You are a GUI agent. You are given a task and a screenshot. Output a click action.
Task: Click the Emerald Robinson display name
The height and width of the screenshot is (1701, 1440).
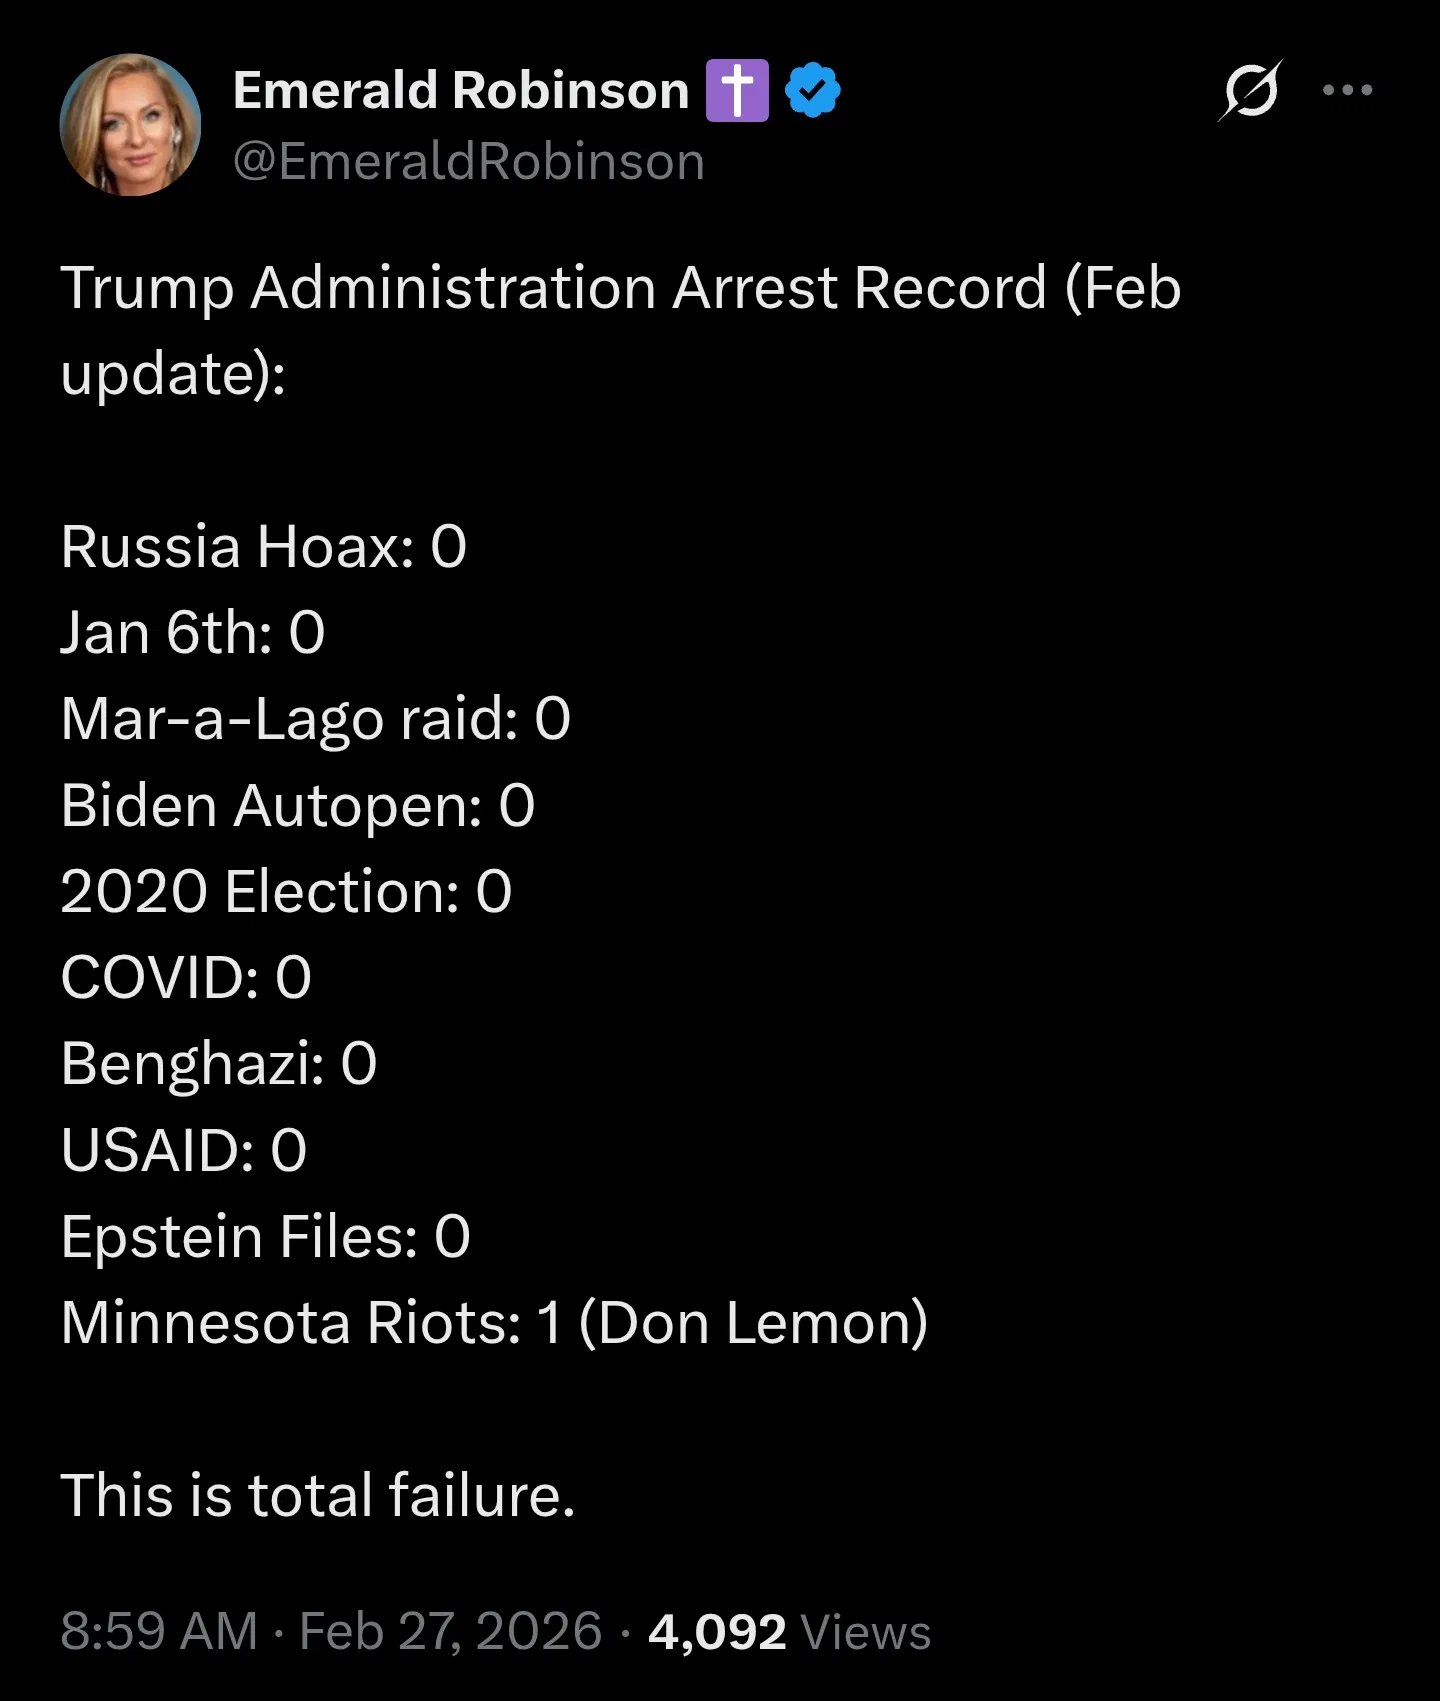(x=461, y=91)
